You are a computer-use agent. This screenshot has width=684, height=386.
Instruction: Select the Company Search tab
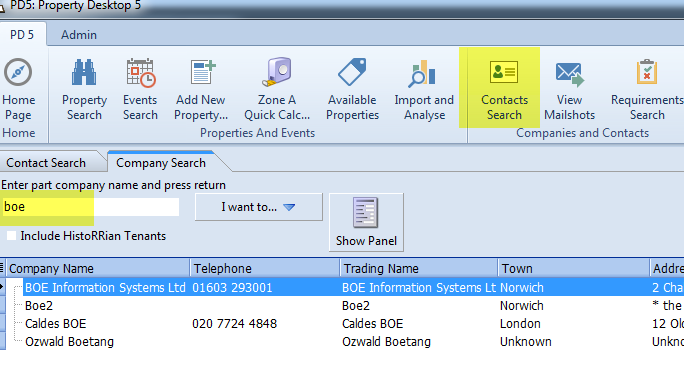click(x=161, y=163)
